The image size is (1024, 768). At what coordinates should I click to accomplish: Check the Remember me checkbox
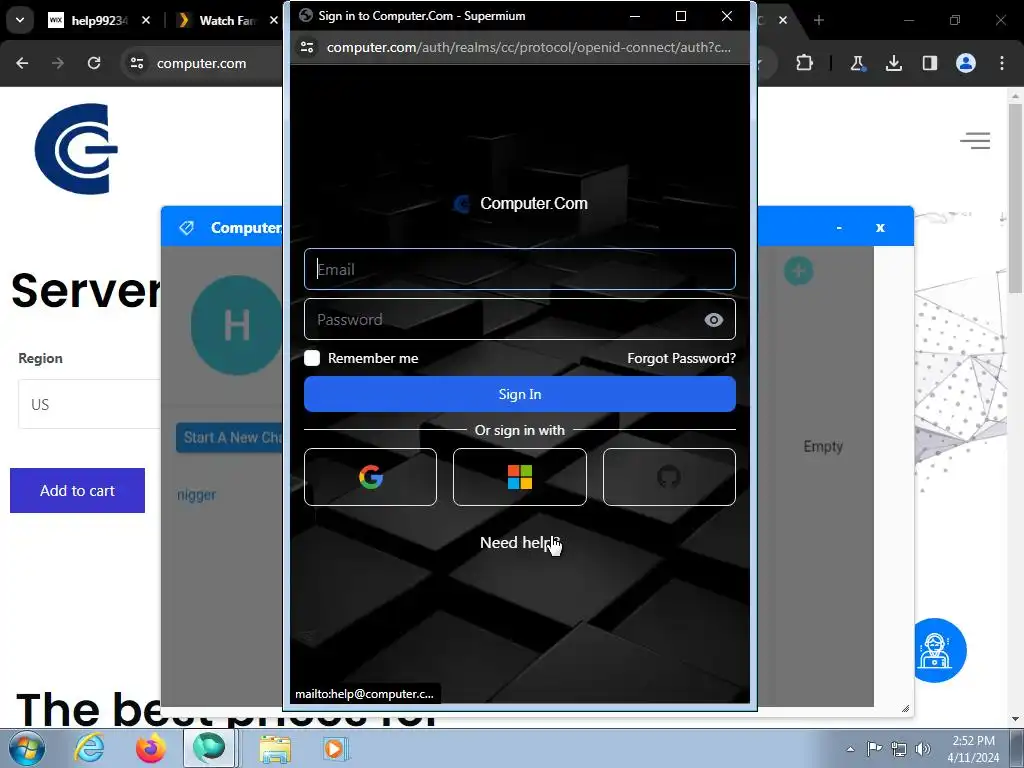(312, 358)
